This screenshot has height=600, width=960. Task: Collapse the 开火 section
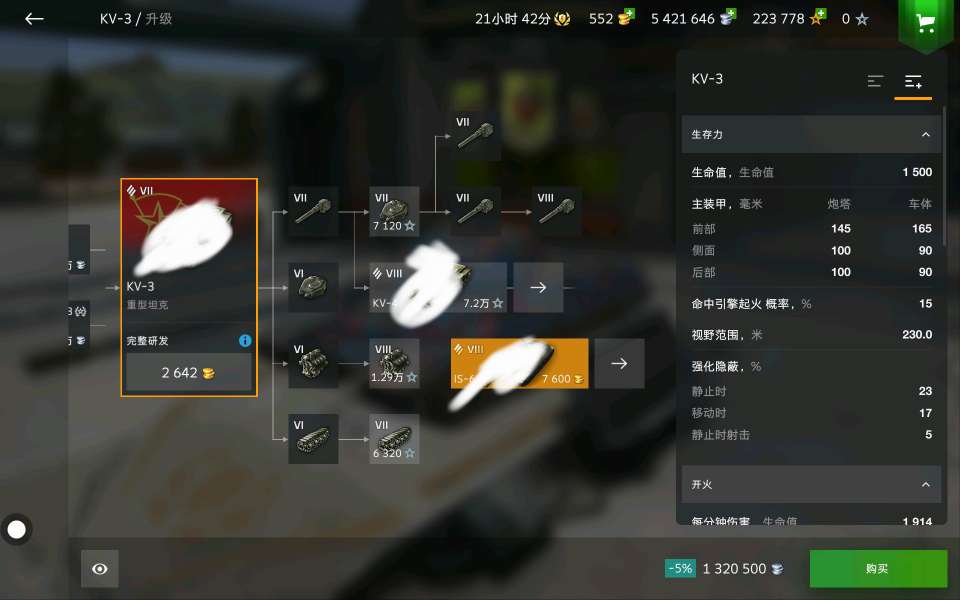click(926, 484)
